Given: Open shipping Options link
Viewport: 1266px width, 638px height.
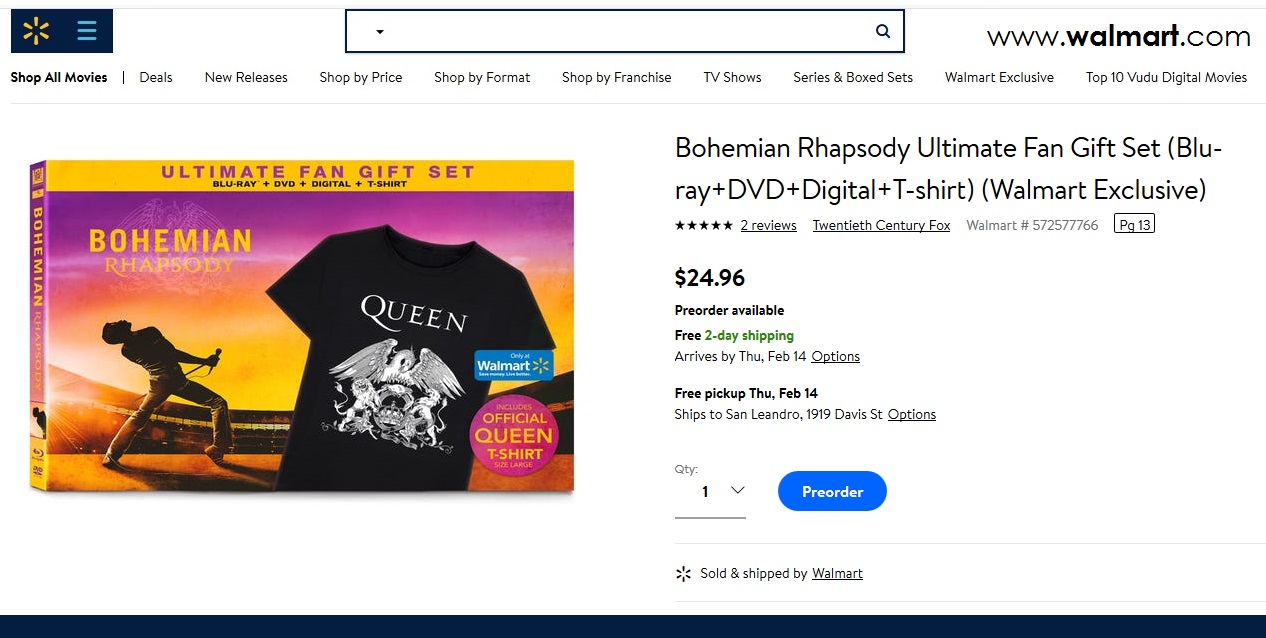Looking at the screenshot, I should click(835, 356).
